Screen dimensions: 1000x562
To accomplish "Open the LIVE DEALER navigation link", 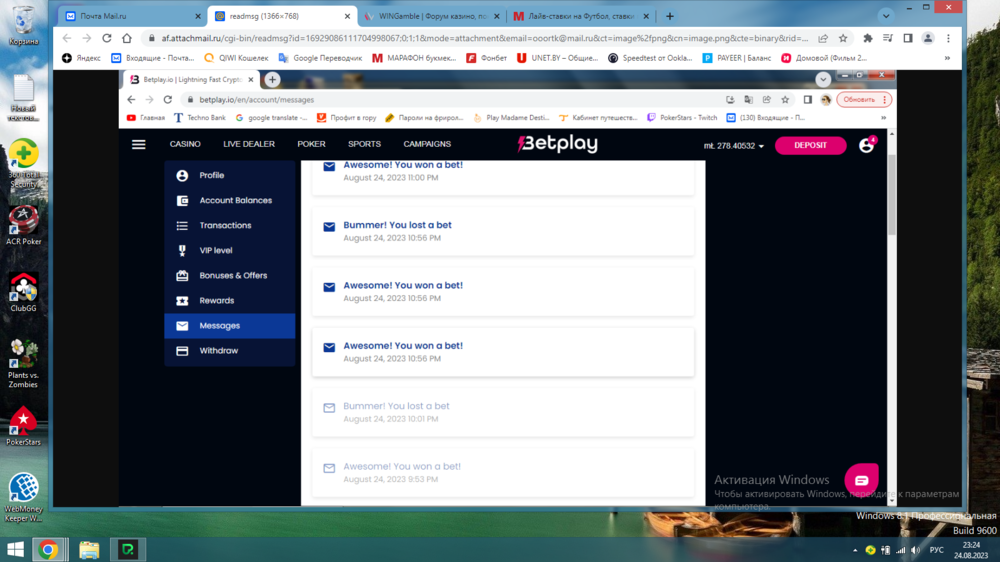I will (x=248, y=145).
